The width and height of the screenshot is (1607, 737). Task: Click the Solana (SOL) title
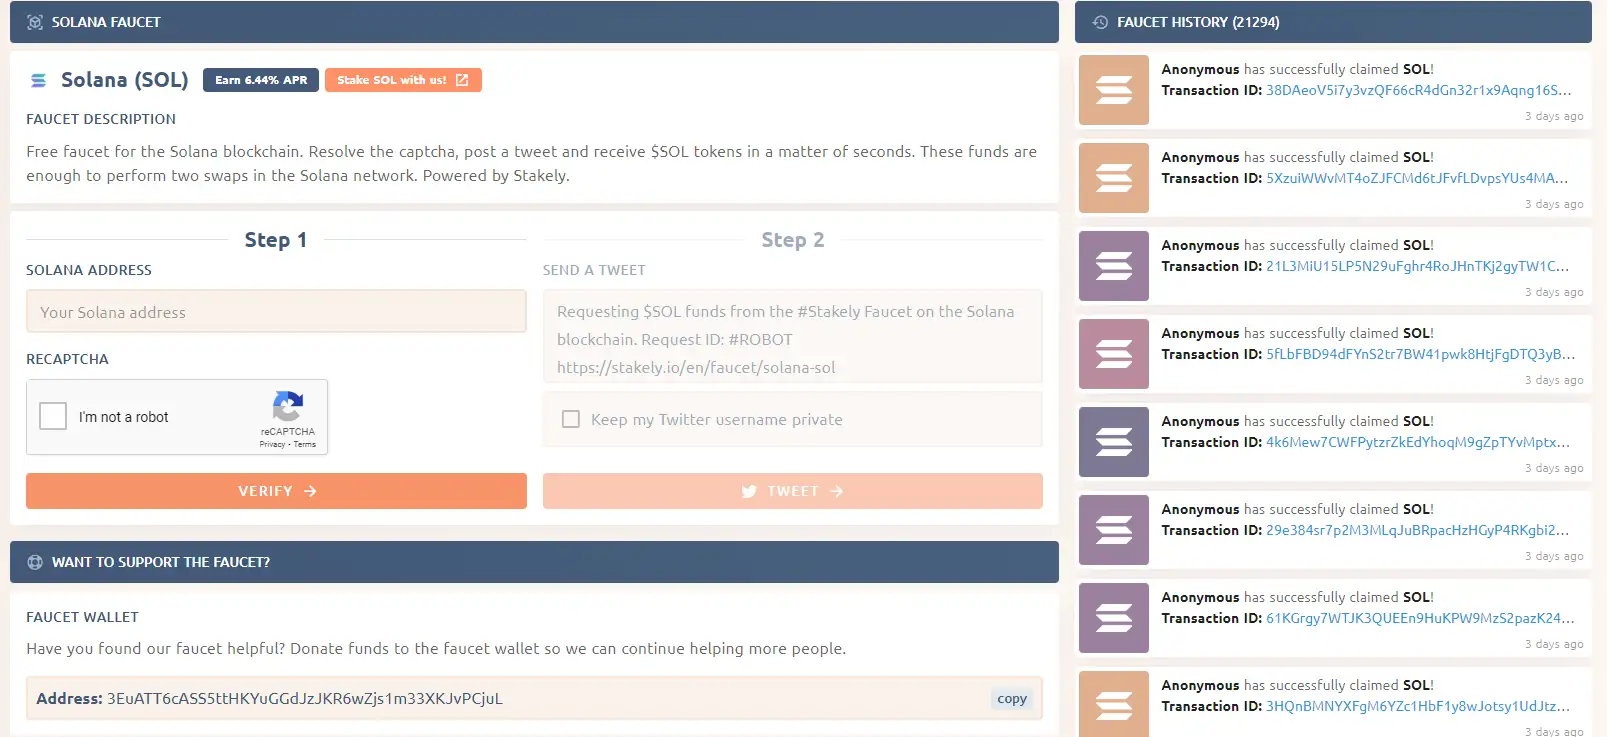tap(125, 80)
